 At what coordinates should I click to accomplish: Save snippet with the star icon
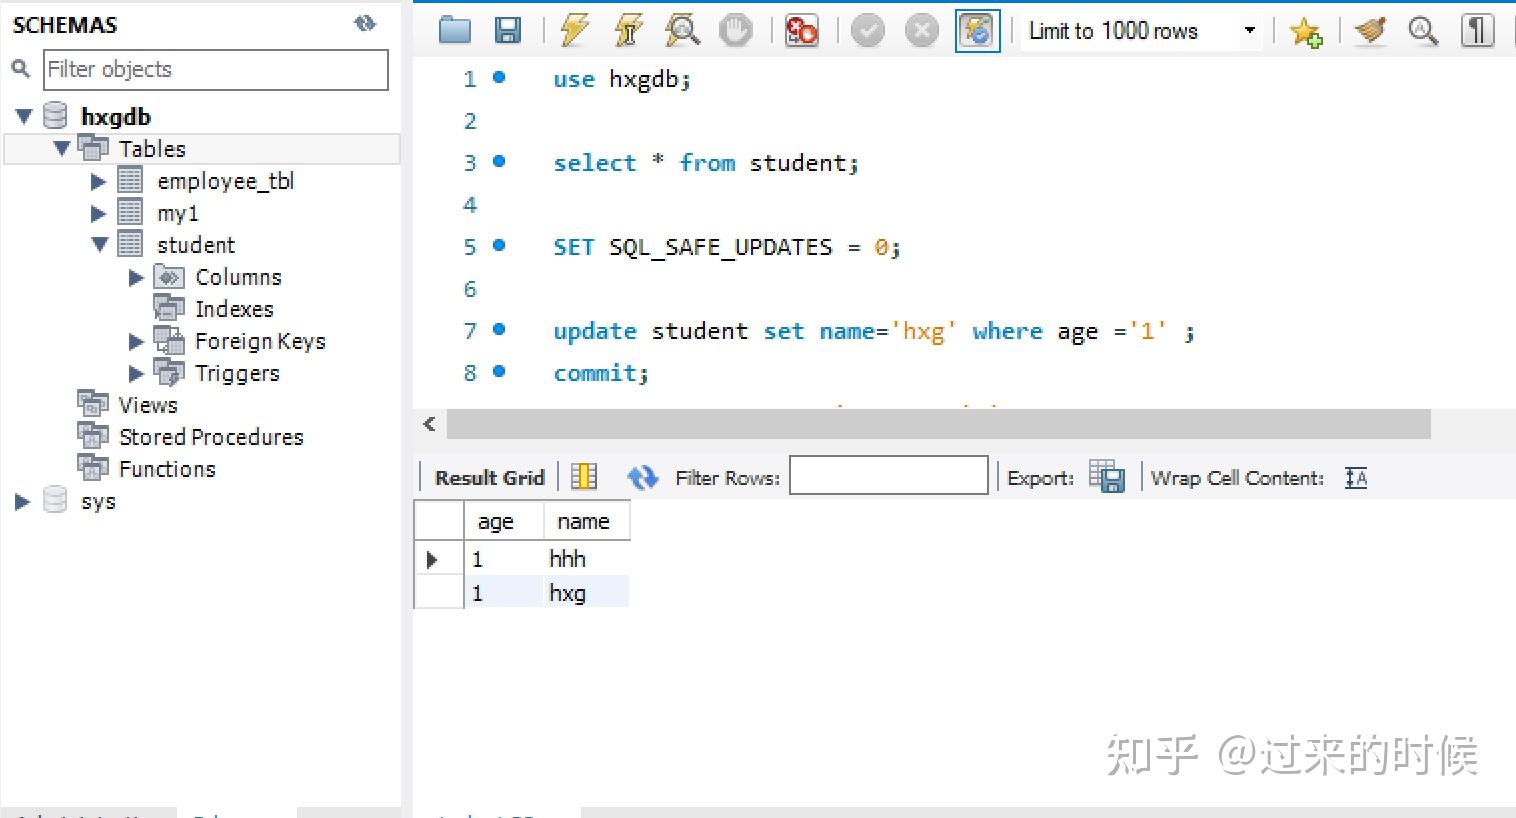1306,31
